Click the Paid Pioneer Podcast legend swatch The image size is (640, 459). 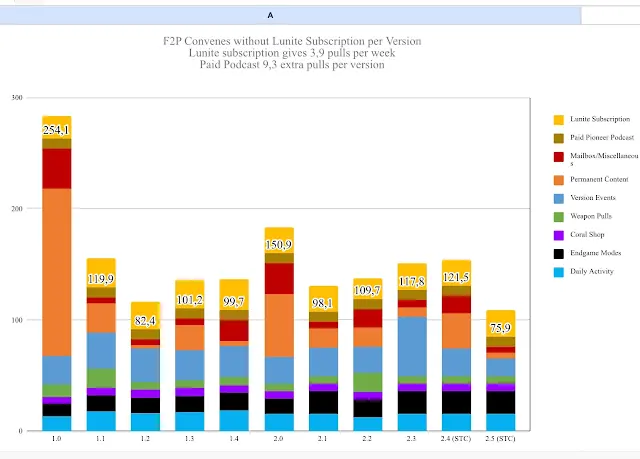[x=559, y=138]
